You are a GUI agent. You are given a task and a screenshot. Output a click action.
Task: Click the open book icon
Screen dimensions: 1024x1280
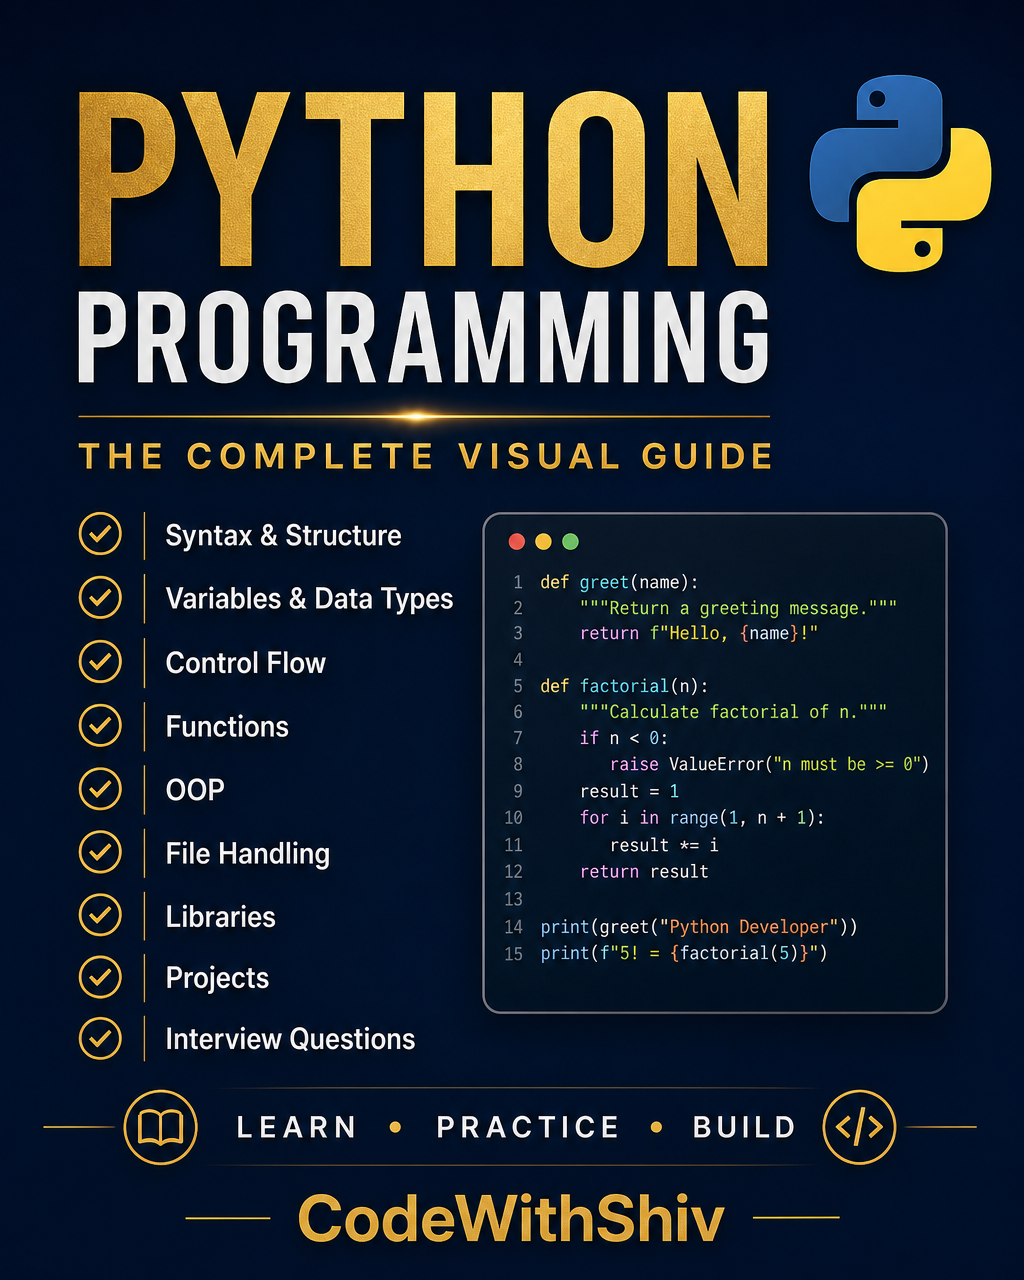pyautogui.click(x=161, y=1128)
